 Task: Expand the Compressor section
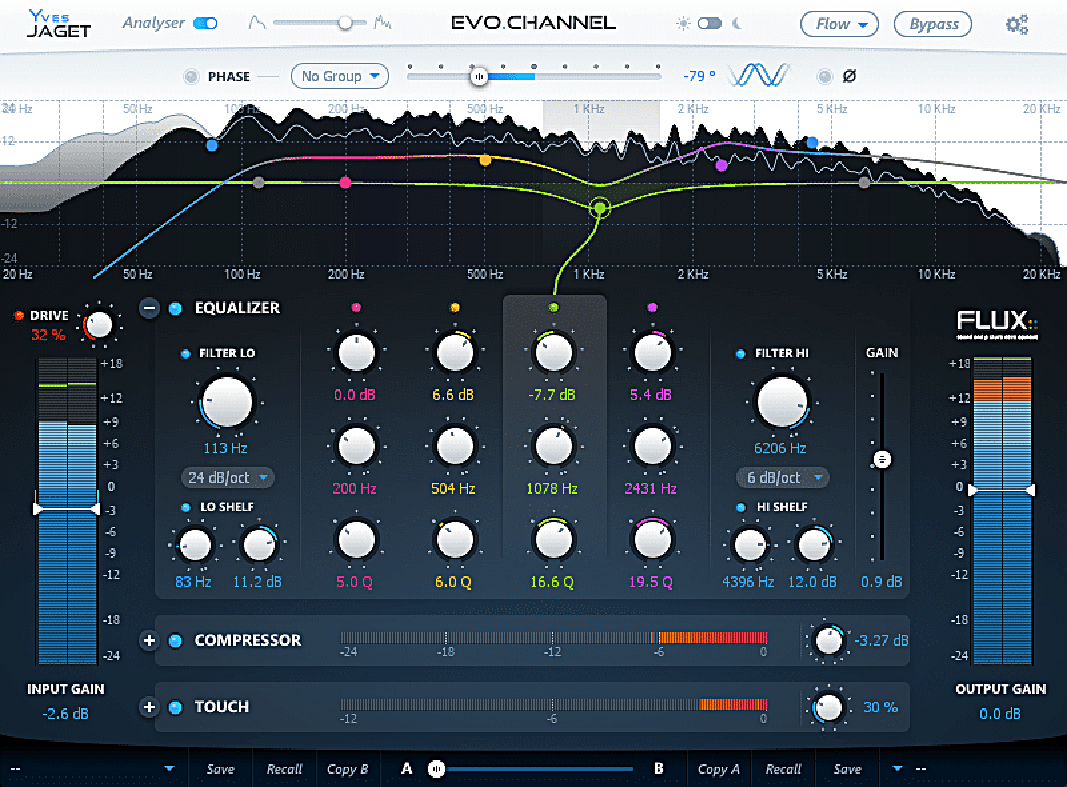[x=149, y=641]
